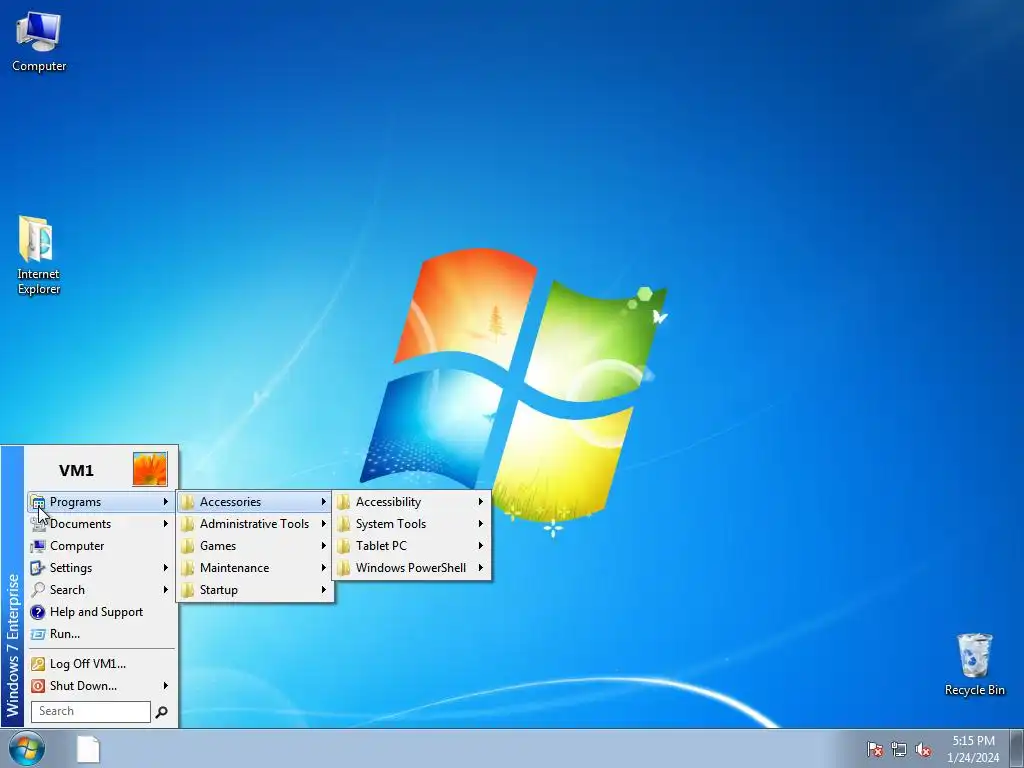1024x768 pixels.
Task: Click the search magnifier icon in Start menu
Action: pyautogui.click(x=161, y=712)
